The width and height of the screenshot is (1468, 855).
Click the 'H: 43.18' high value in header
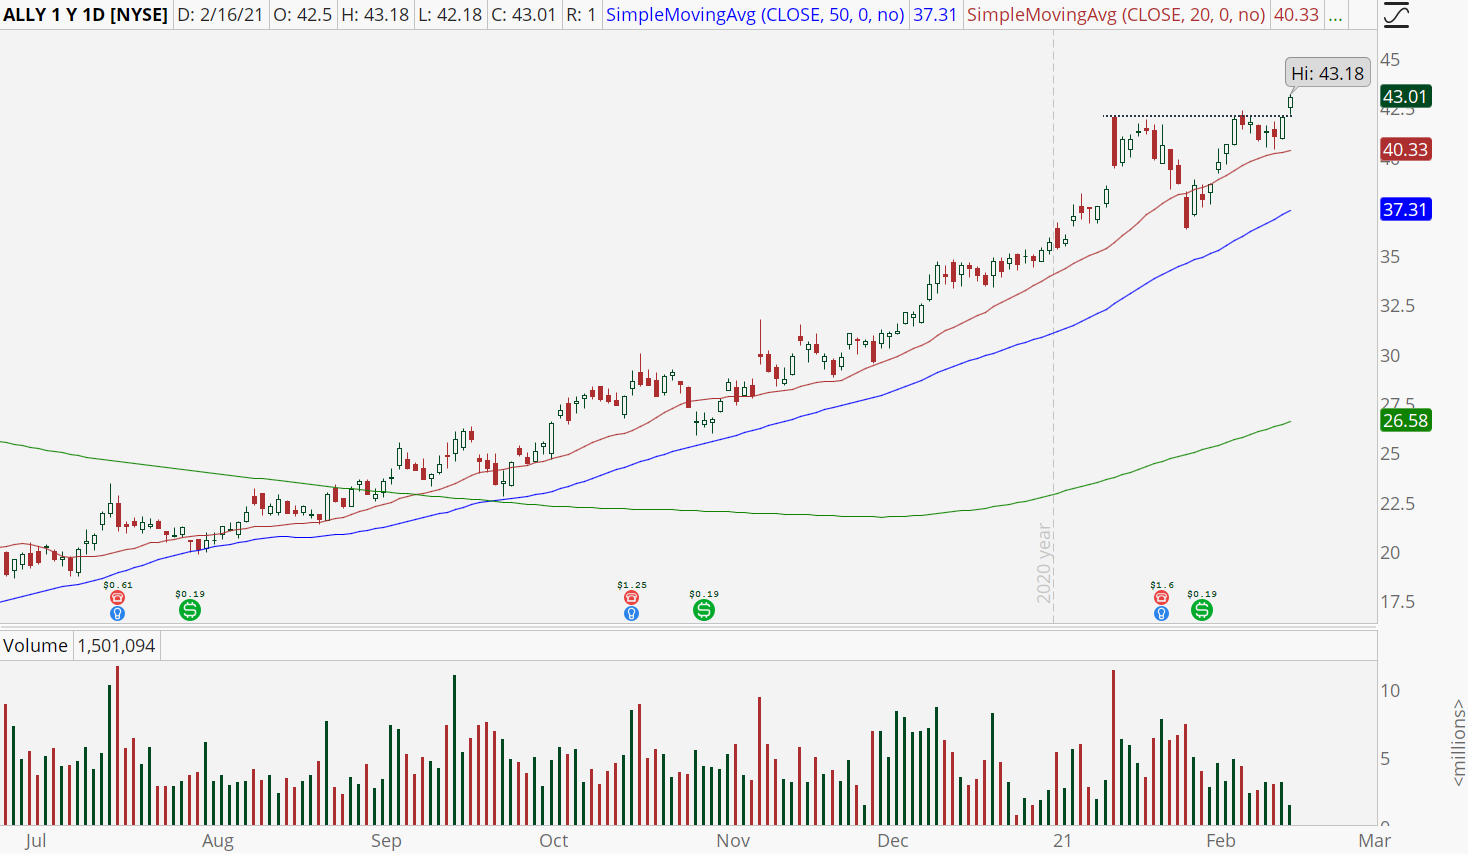pyautogui.click(x=375, y=15)
